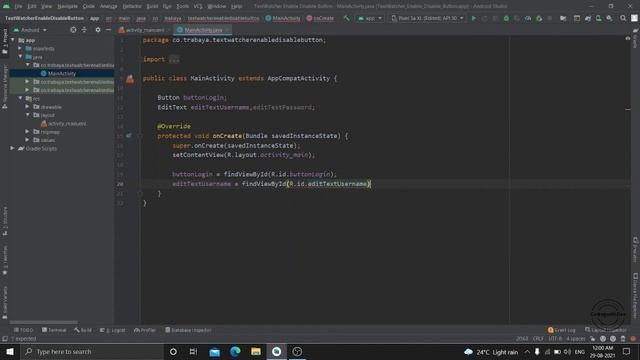
Task: Click the project panel settings gear icon
Action: tap(98, 30)
